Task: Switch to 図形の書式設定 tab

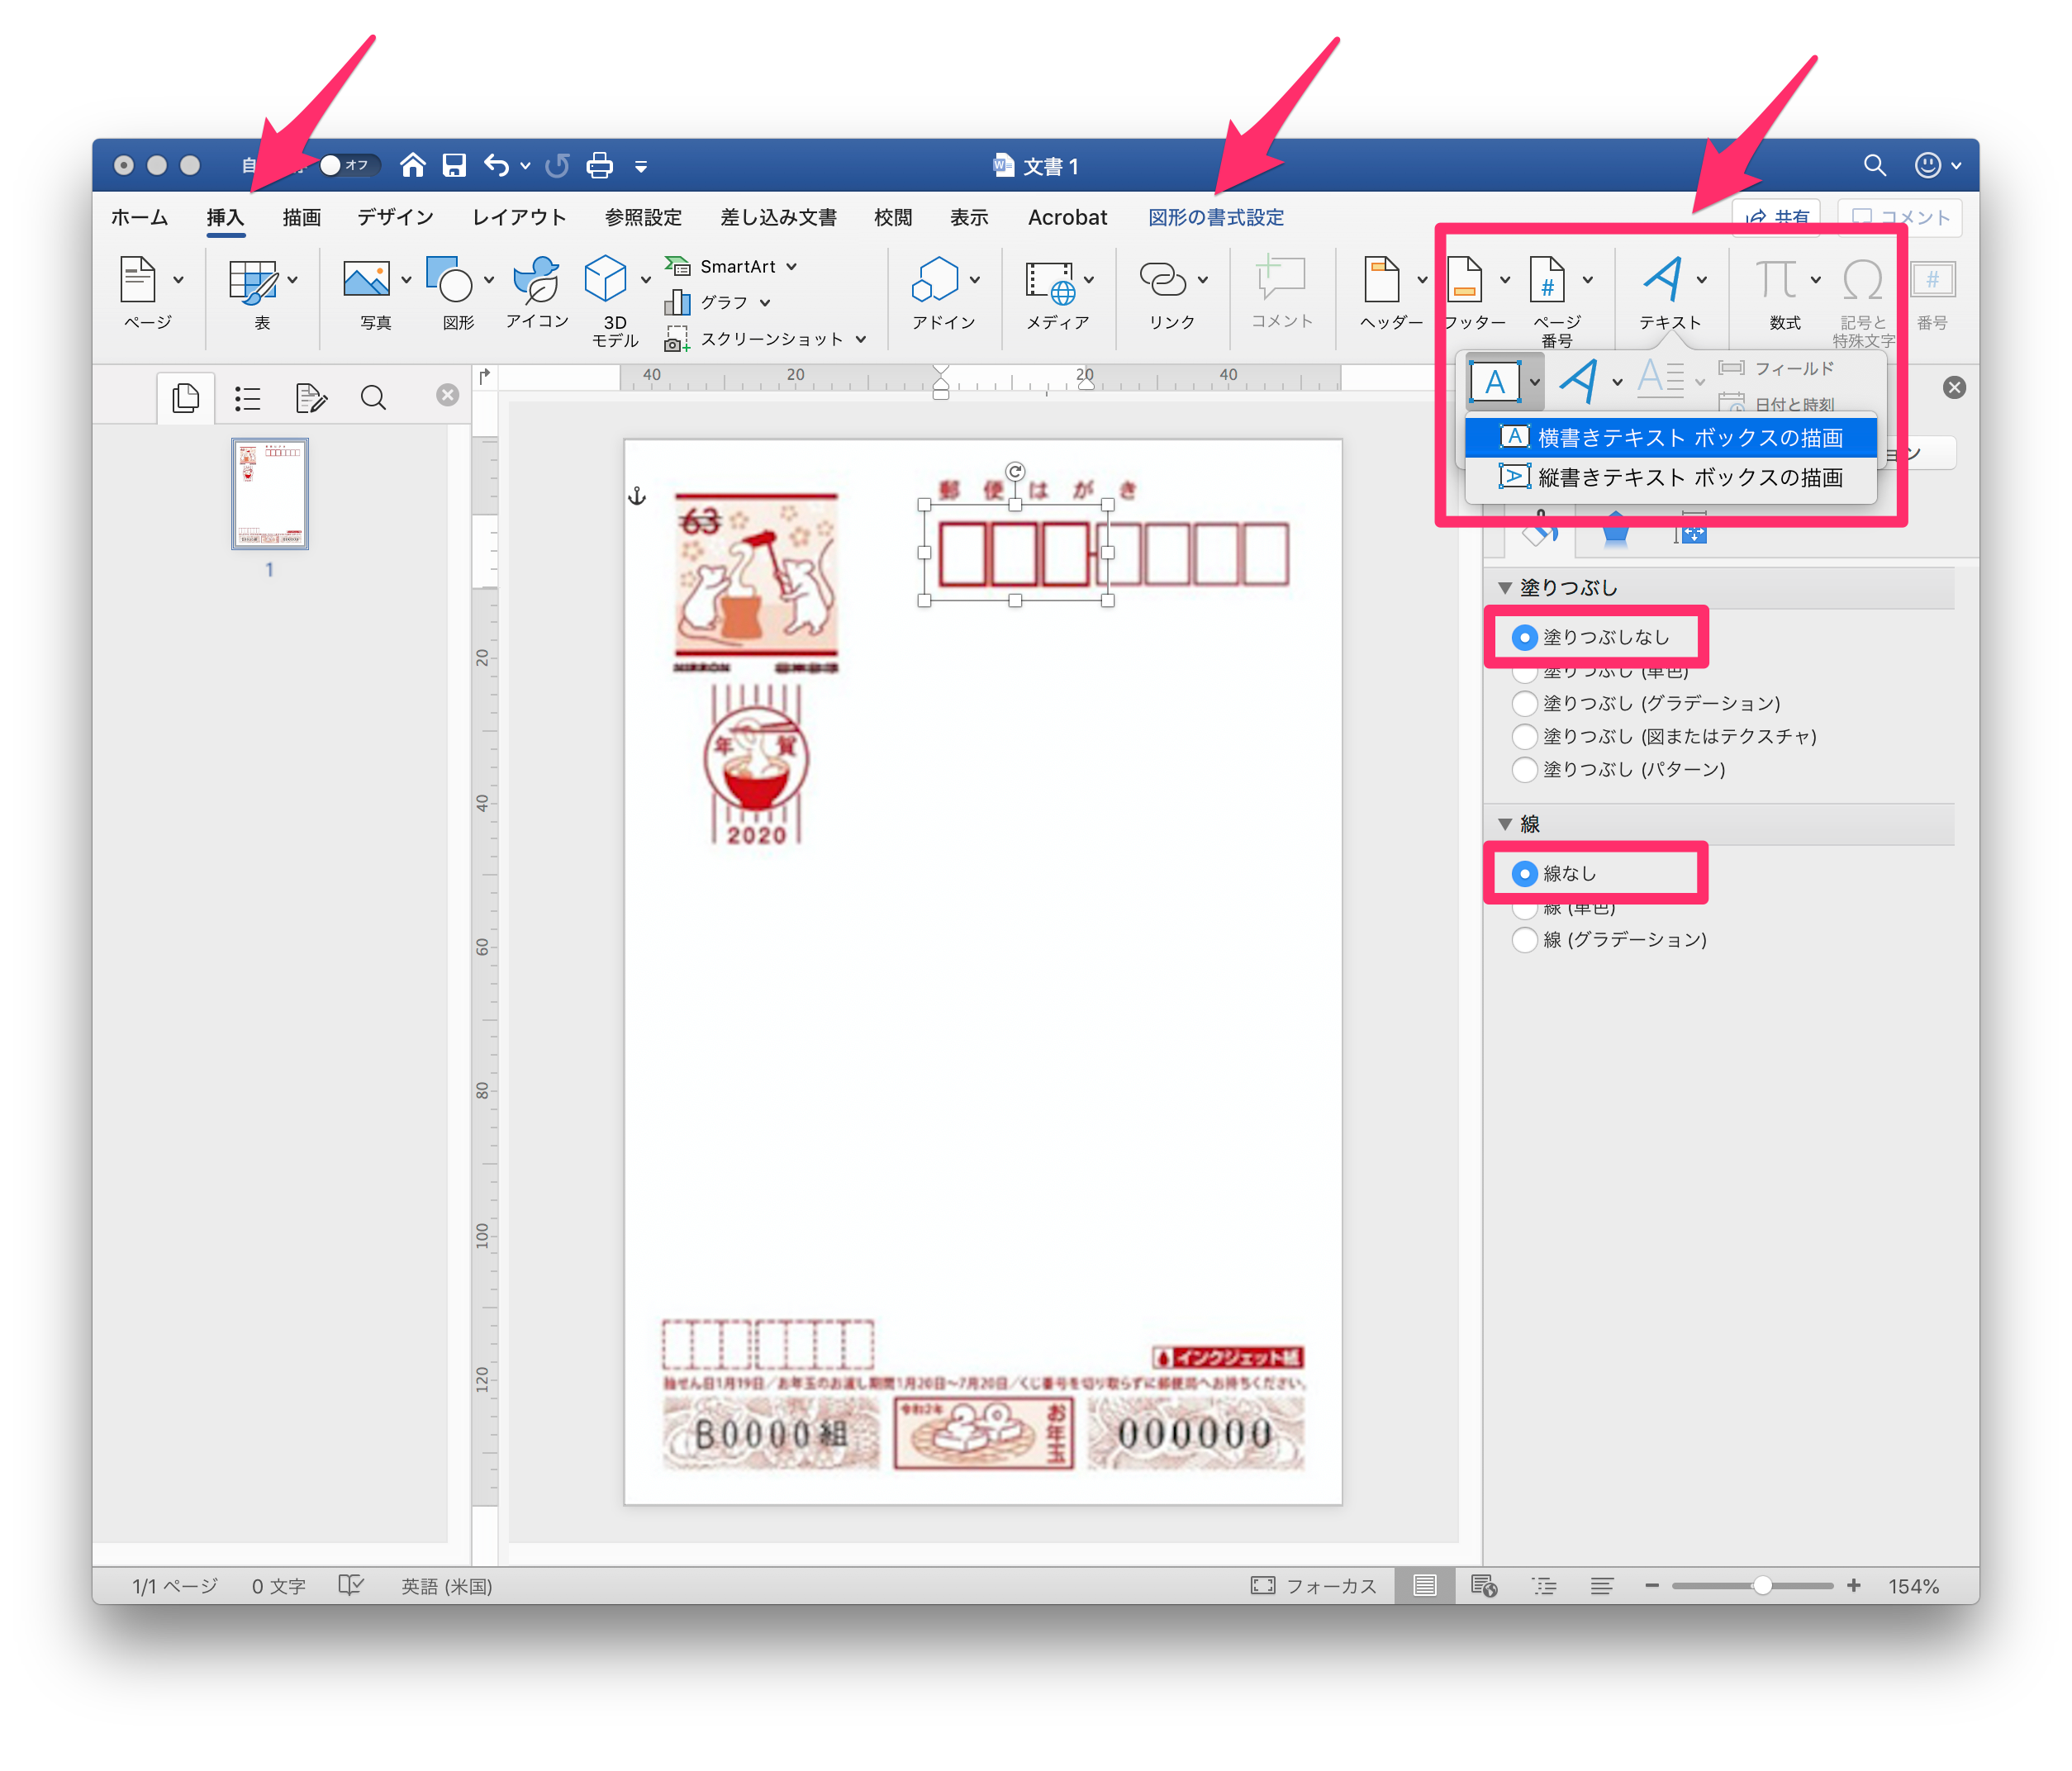Action: [1216, 217]
